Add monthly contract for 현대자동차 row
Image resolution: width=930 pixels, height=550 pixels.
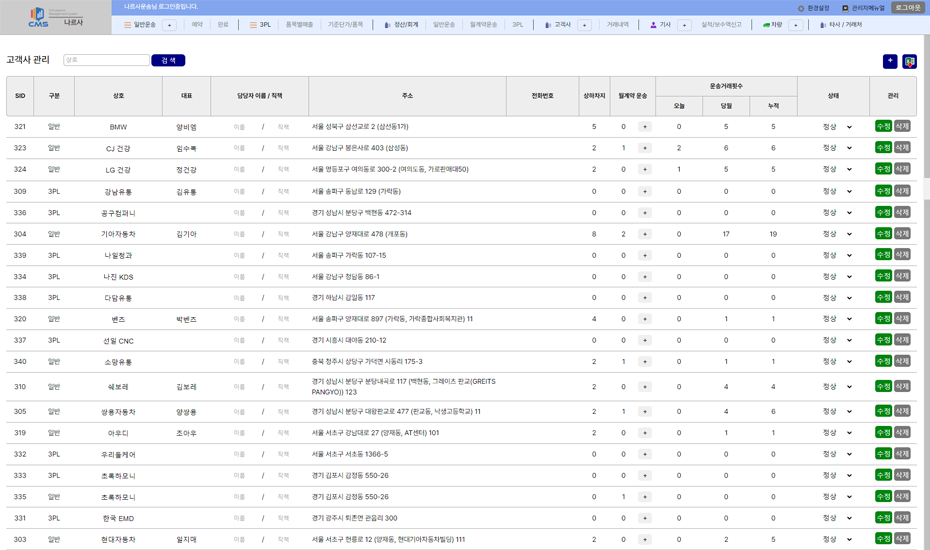pyautogui.click(x=645, y=540)
